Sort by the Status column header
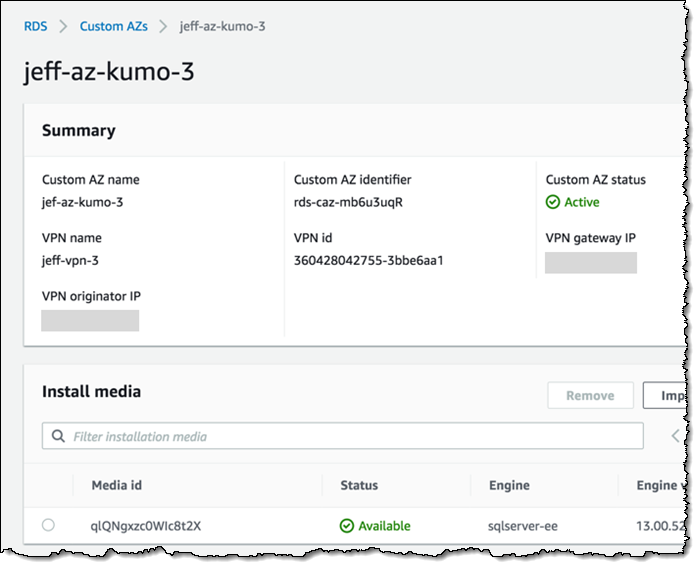This screenshot has height=567, width=700. (x=359, y=485)
